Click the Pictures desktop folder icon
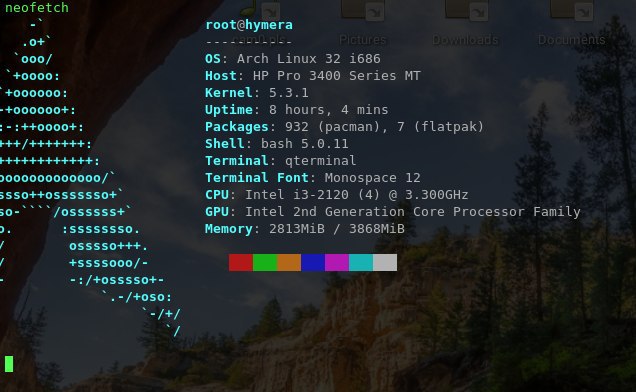 (x=362, y=10)
